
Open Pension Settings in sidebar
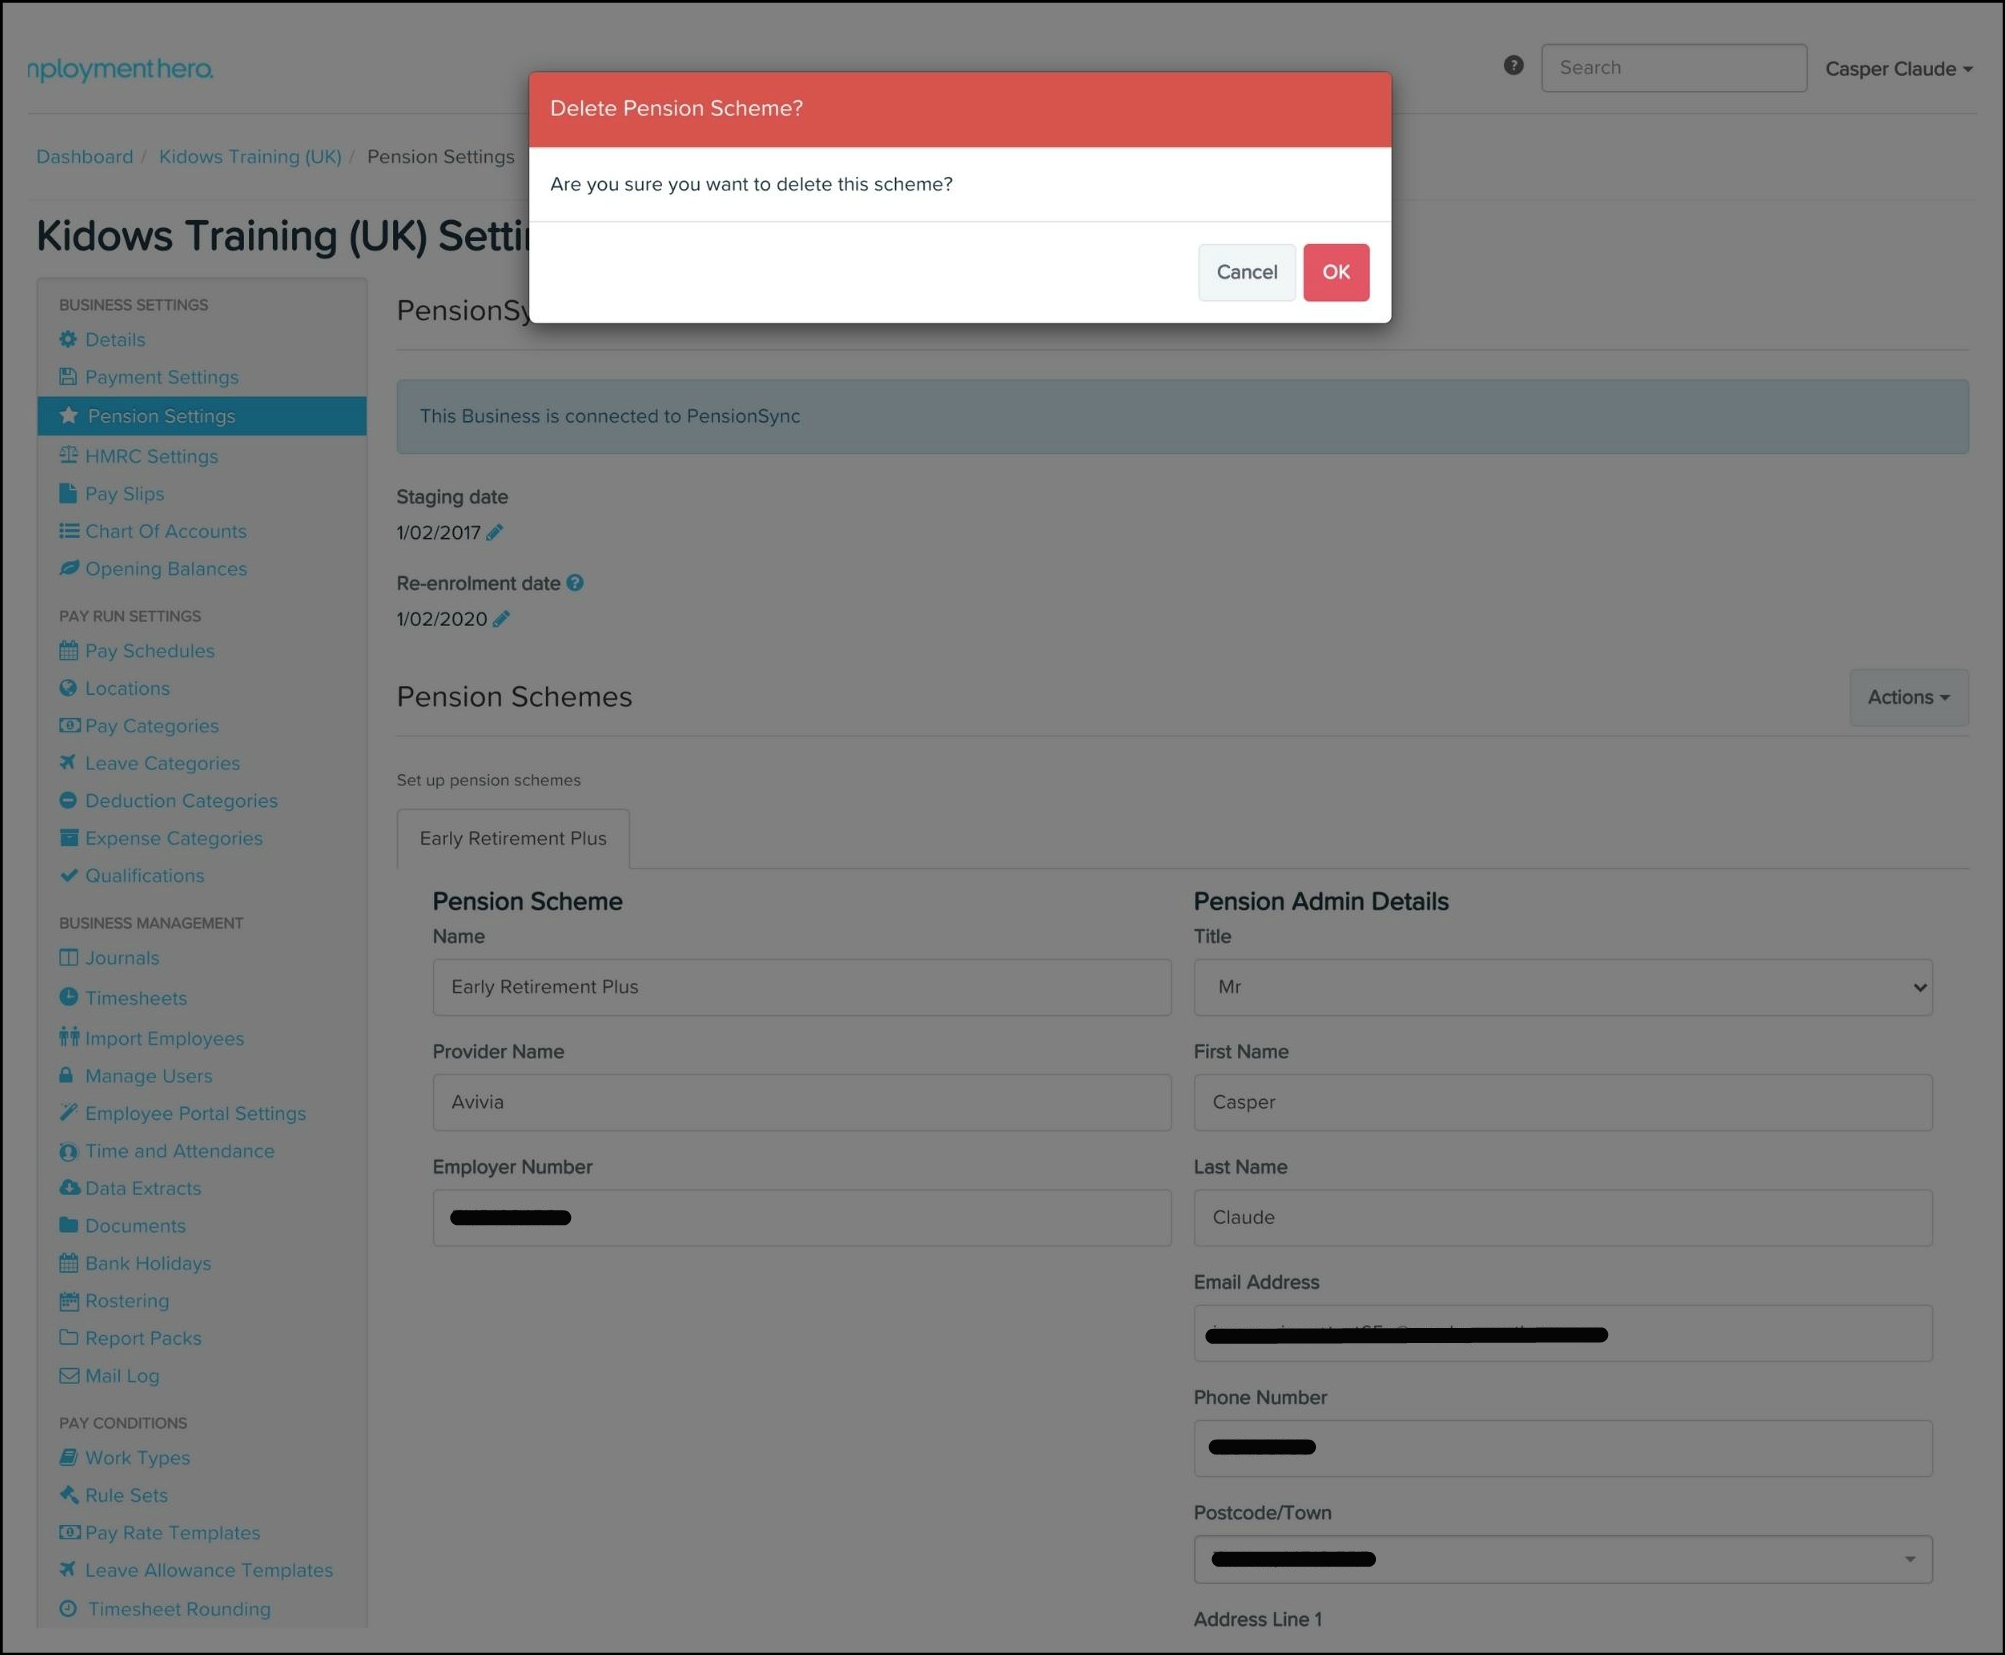(161, 416)
